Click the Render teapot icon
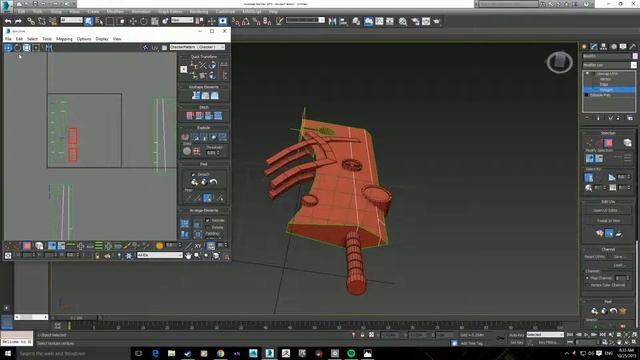 pos(437,21)
